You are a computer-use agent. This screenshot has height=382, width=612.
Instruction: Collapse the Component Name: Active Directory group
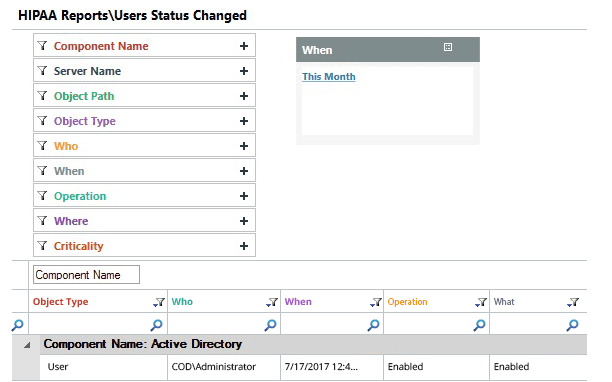27,345
